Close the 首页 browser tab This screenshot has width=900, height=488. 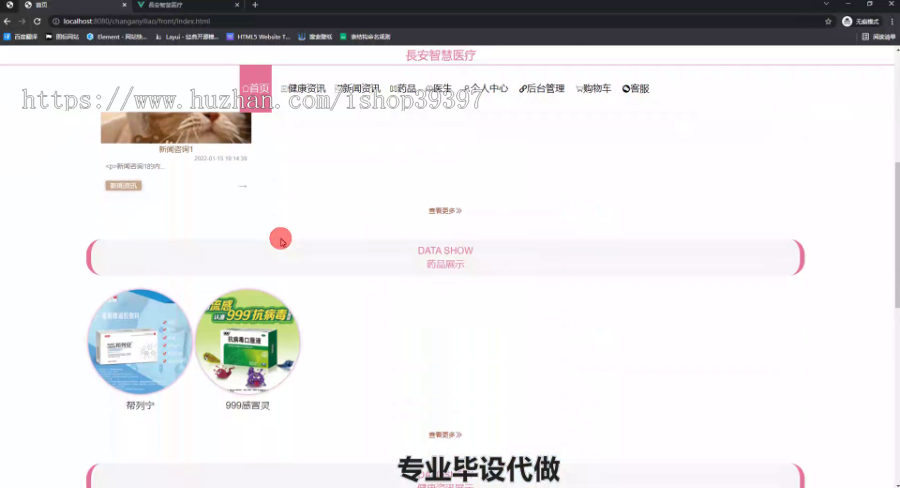pos(124,5)
